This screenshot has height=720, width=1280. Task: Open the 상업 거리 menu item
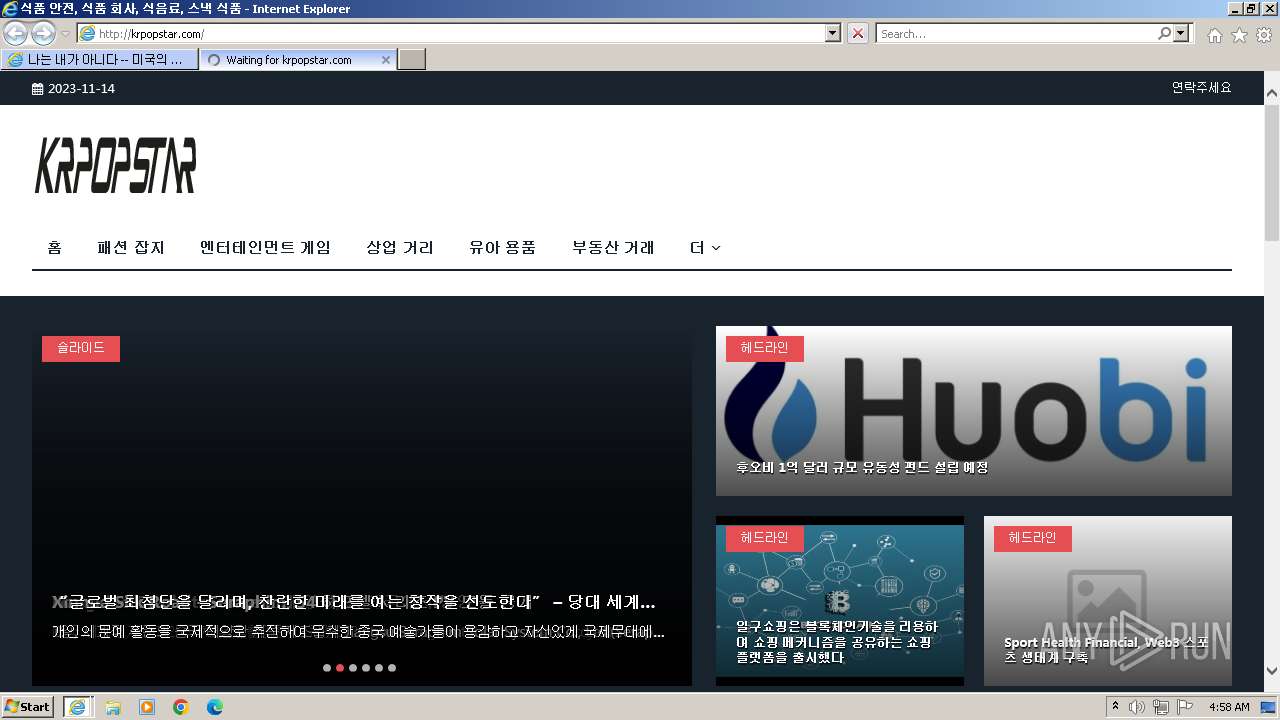pos(400,247)
